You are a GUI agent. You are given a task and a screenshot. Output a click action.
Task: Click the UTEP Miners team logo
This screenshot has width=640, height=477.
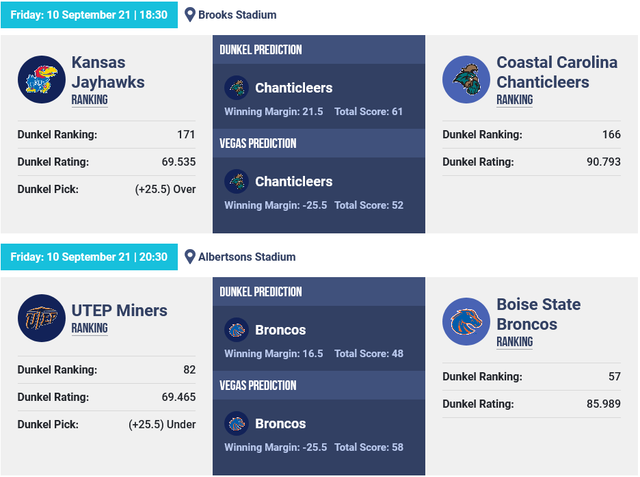(41, 318)
